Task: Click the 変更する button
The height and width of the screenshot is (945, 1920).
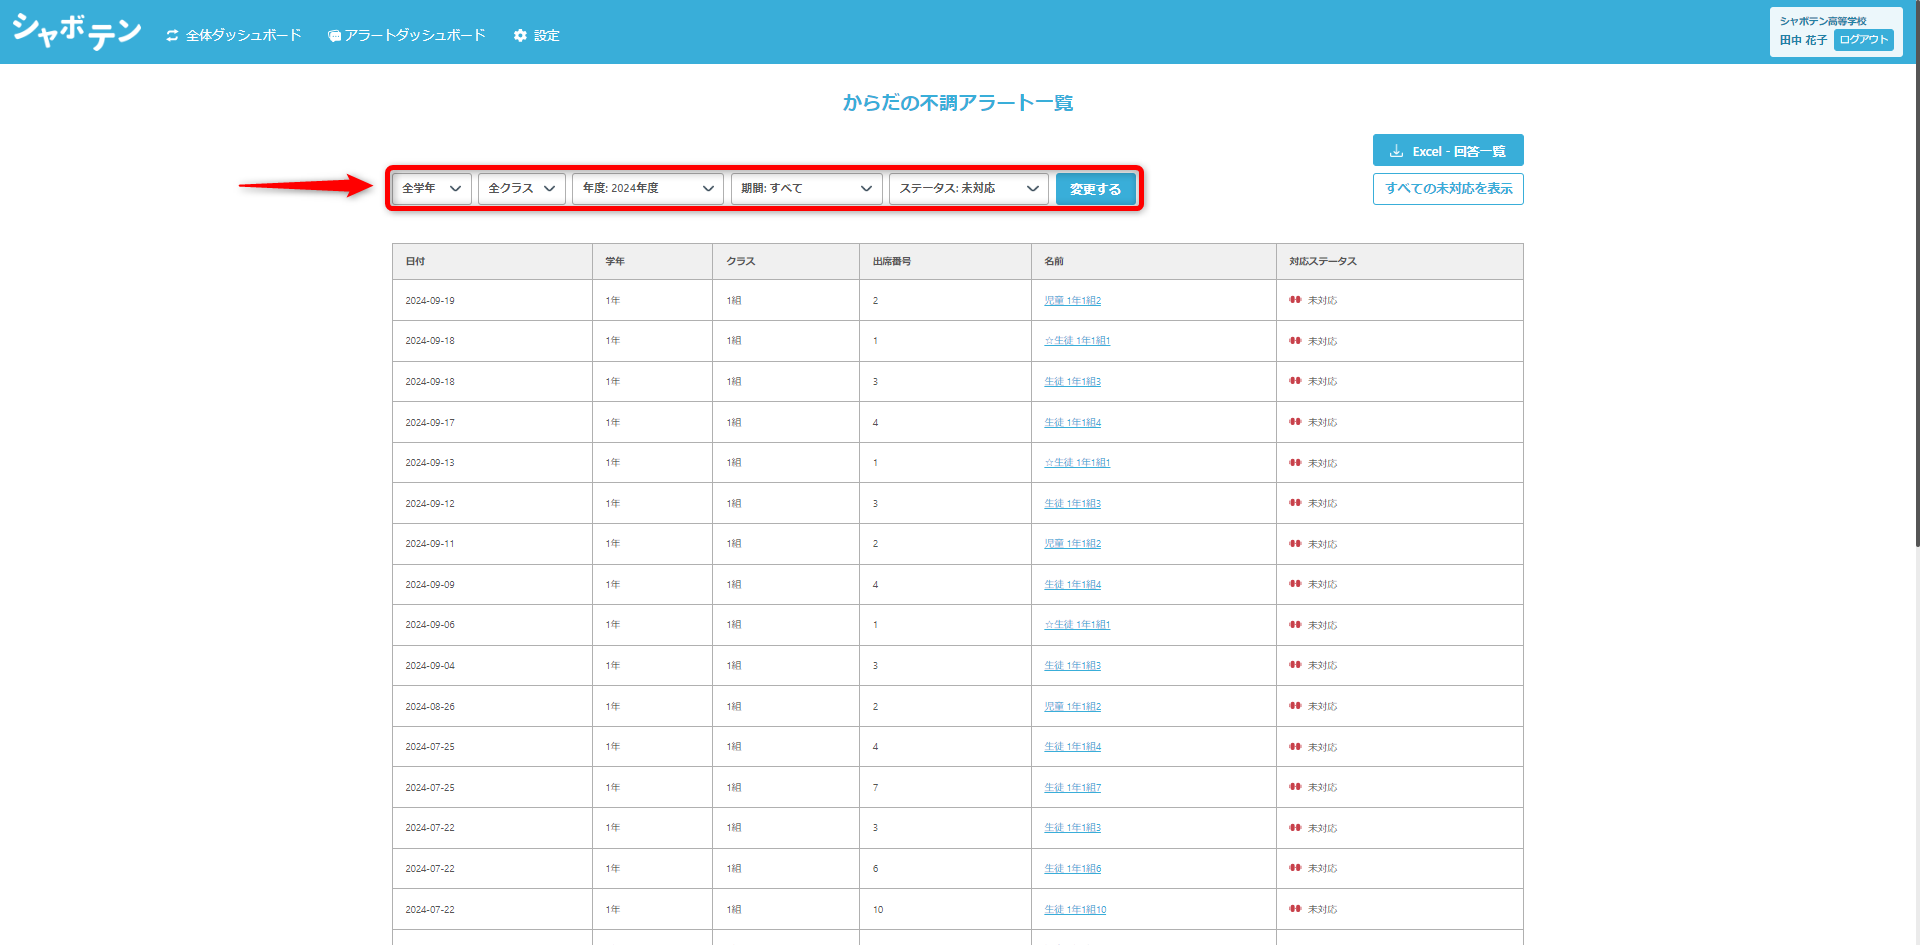Action: 1095,189
